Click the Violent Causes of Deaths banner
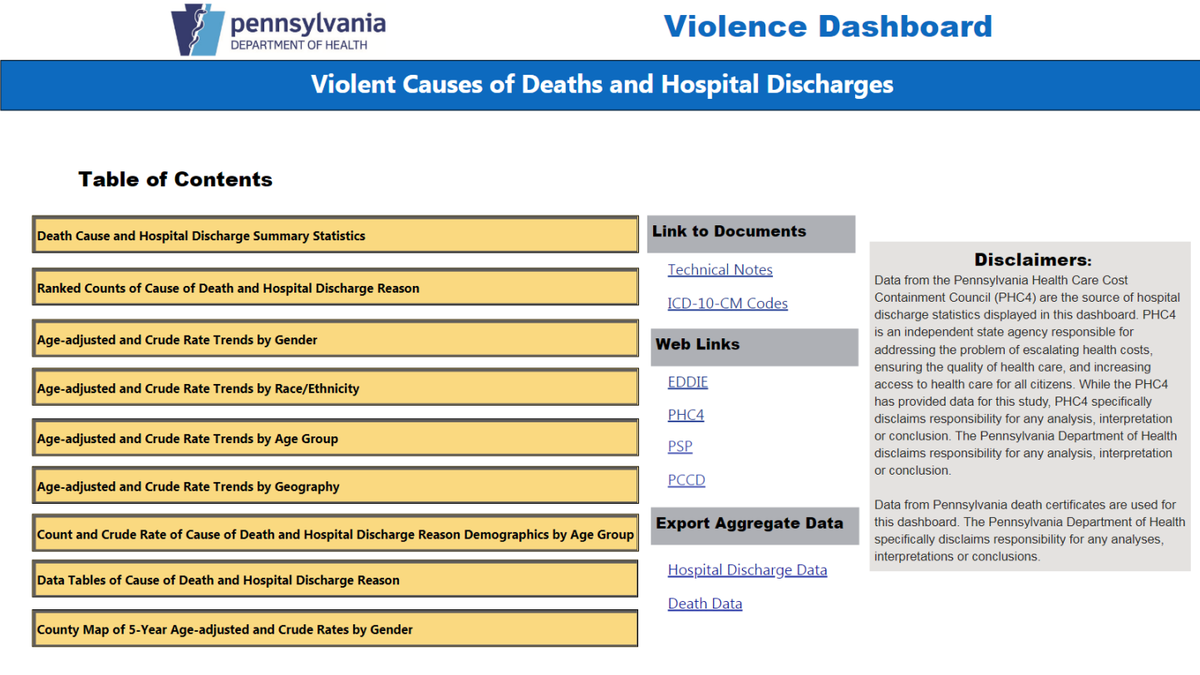The height and width of the screenshot is (675, 1200). pyautogui.click(x=600, y=85)
